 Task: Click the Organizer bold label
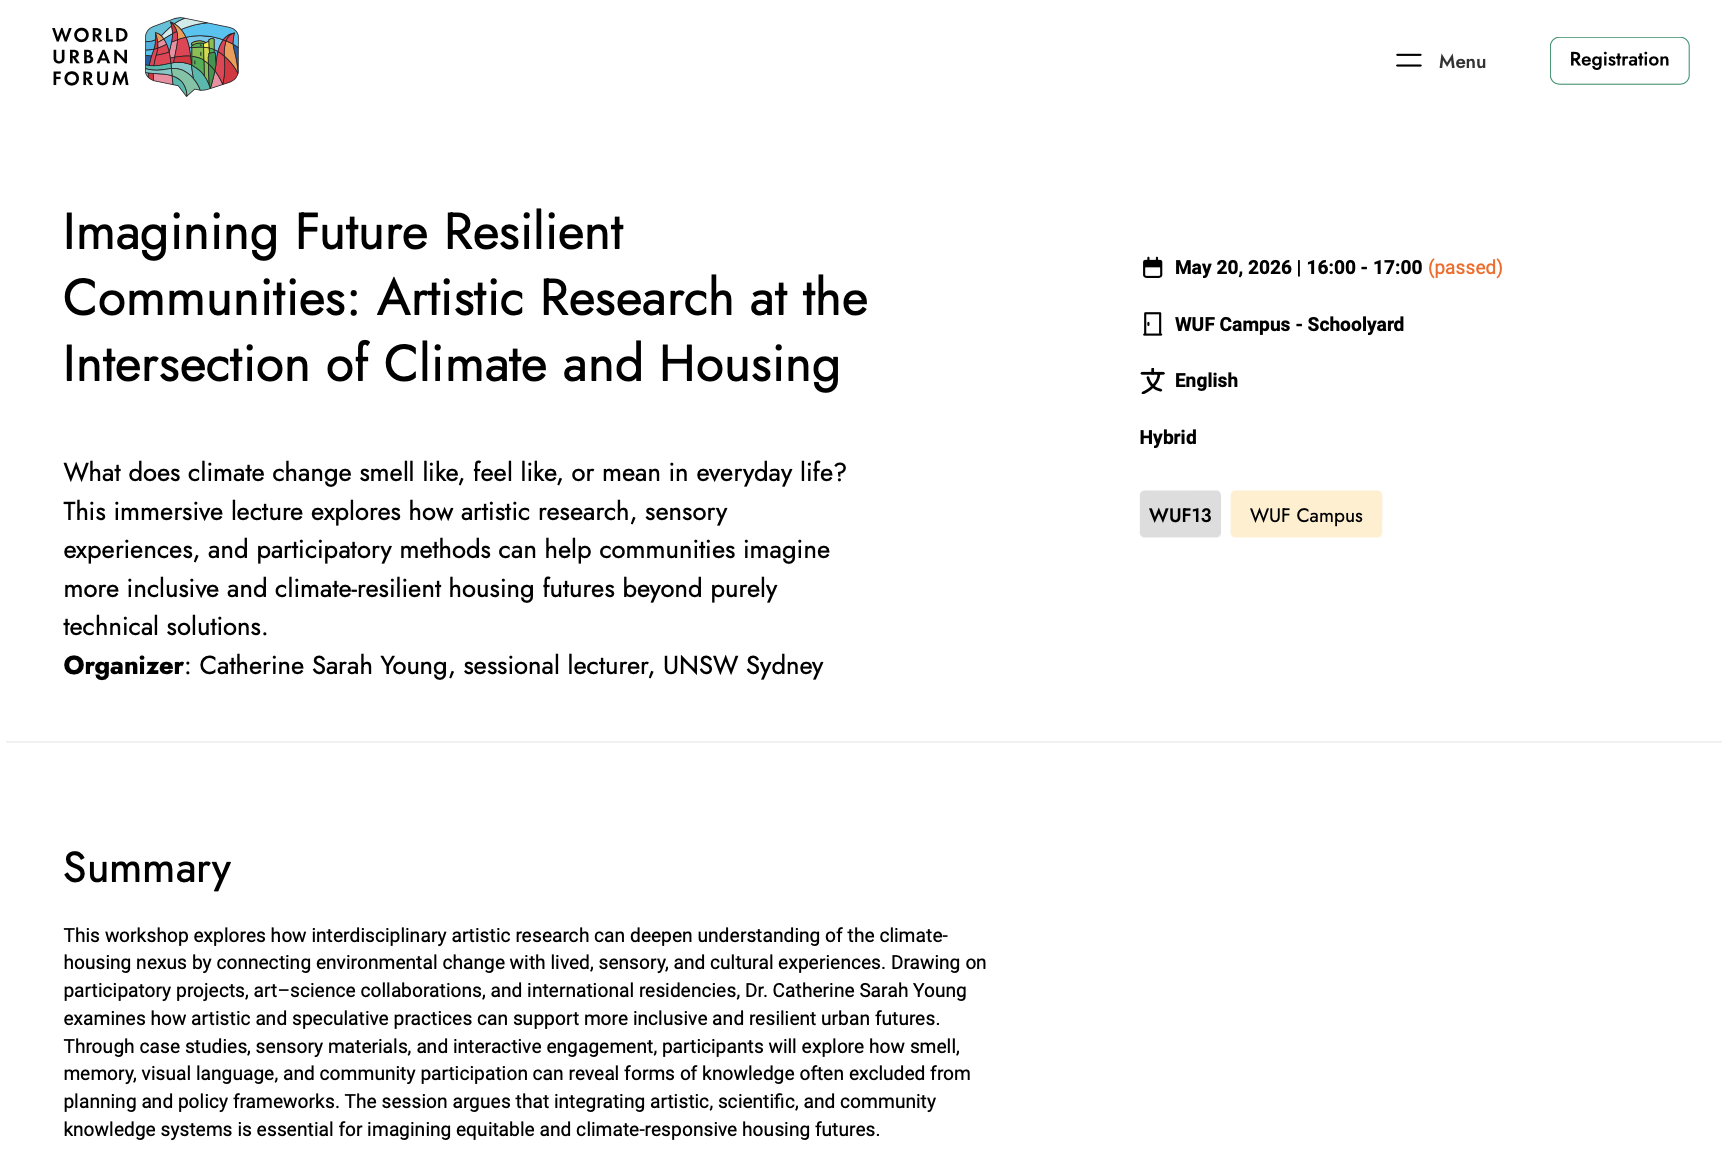tap(123, 666)
